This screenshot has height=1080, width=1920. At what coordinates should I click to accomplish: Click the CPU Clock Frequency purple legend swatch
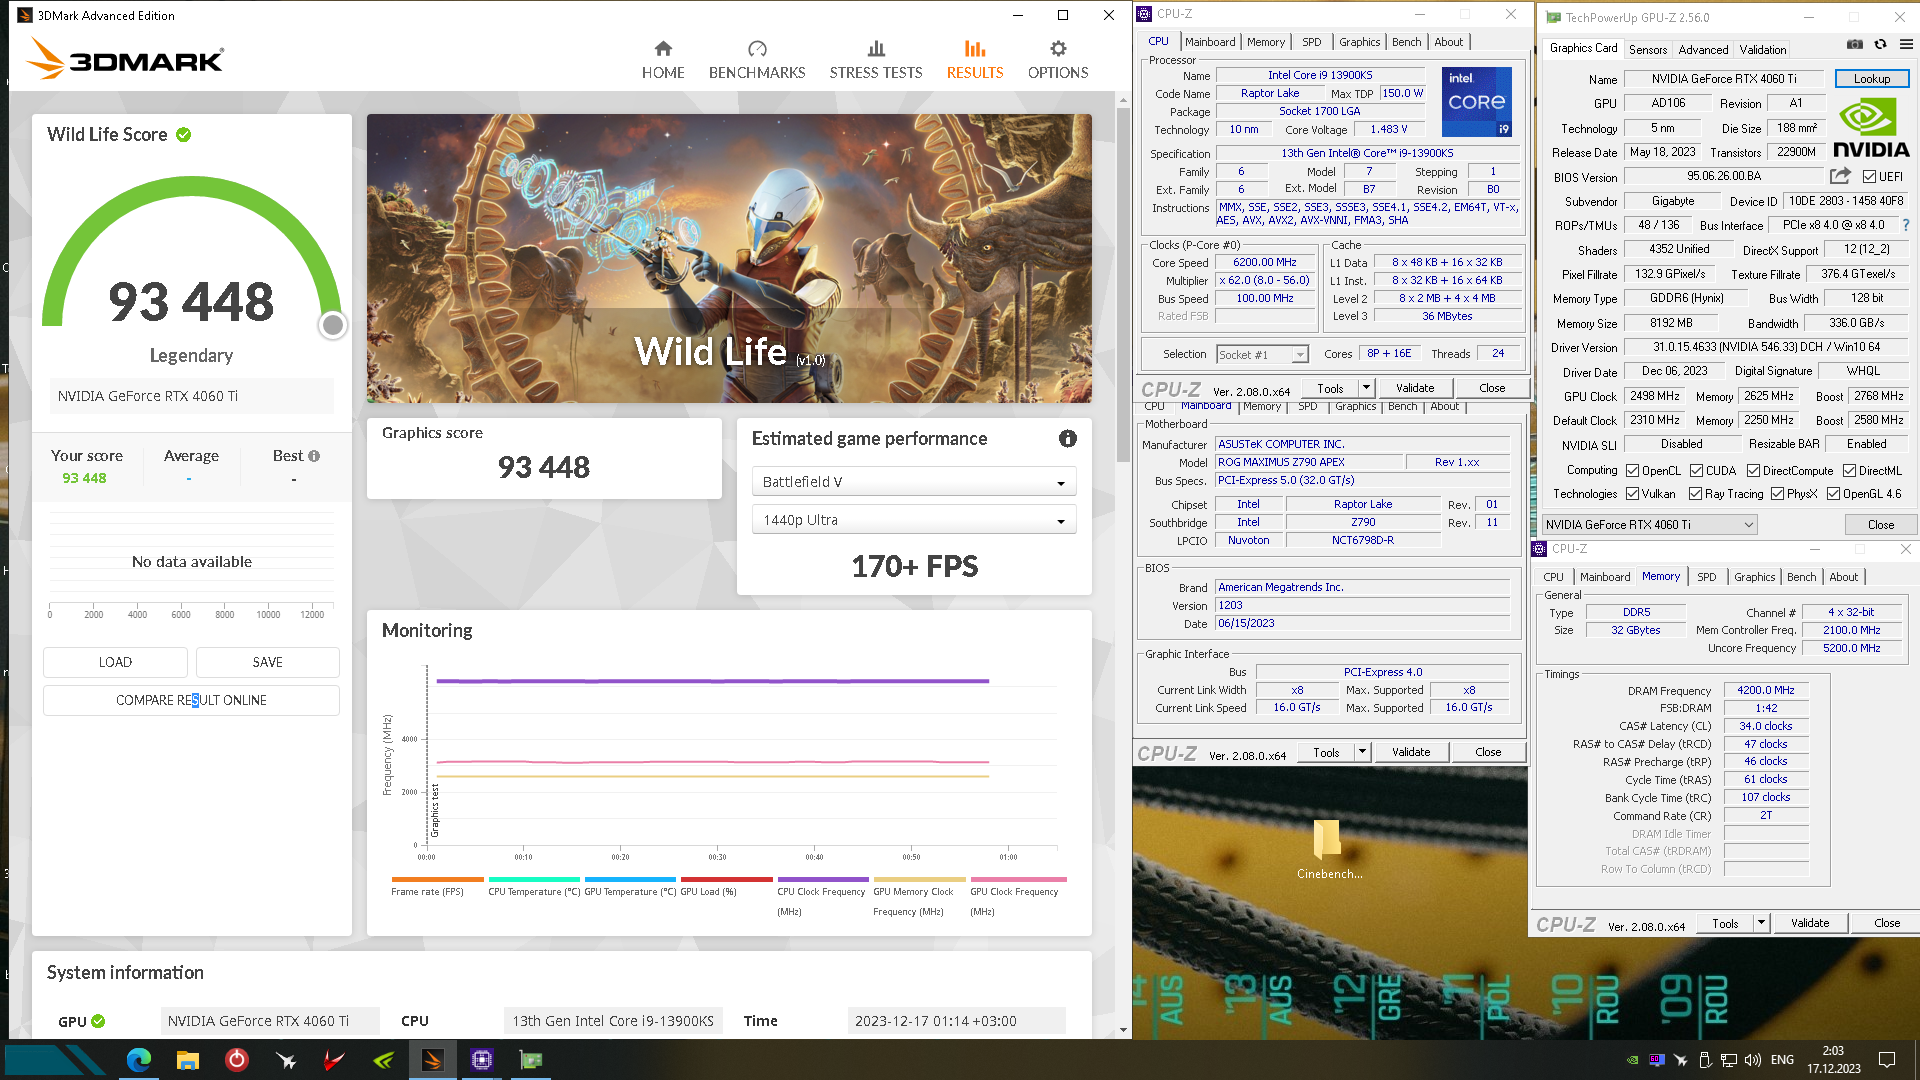pyautogui.click(x=822, y=880)
